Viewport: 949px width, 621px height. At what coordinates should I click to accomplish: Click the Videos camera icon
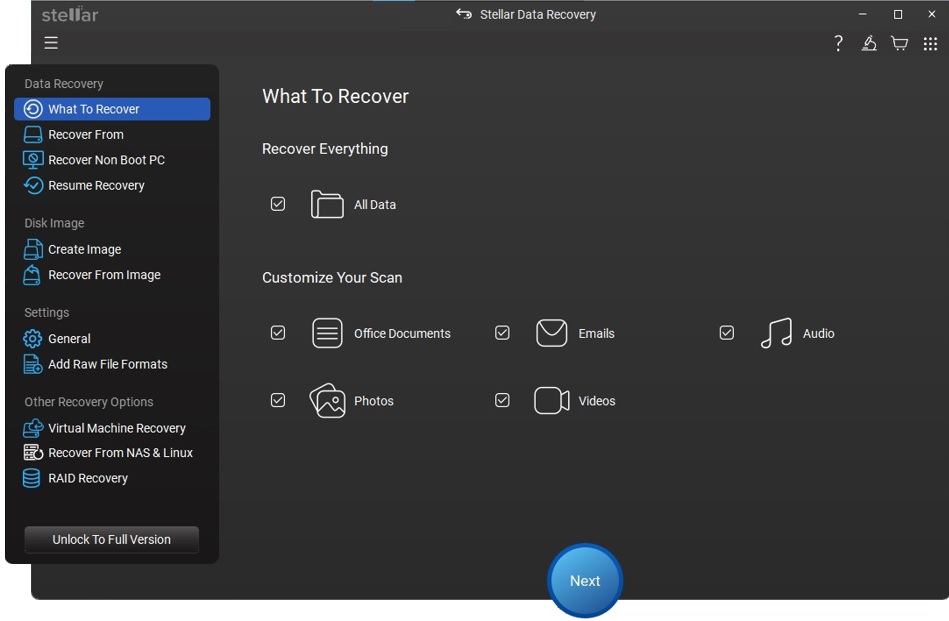[x=551, y=400]
